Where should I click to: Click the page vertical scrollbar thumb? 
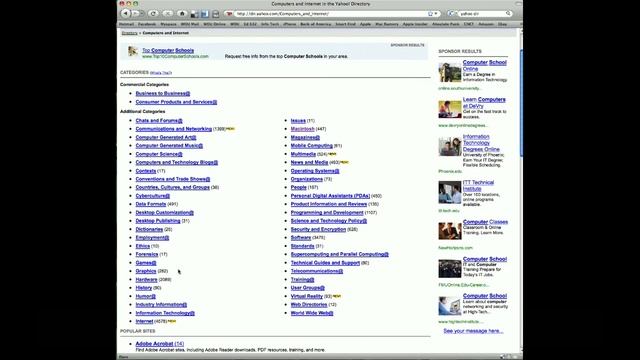[x=521, y=102]
